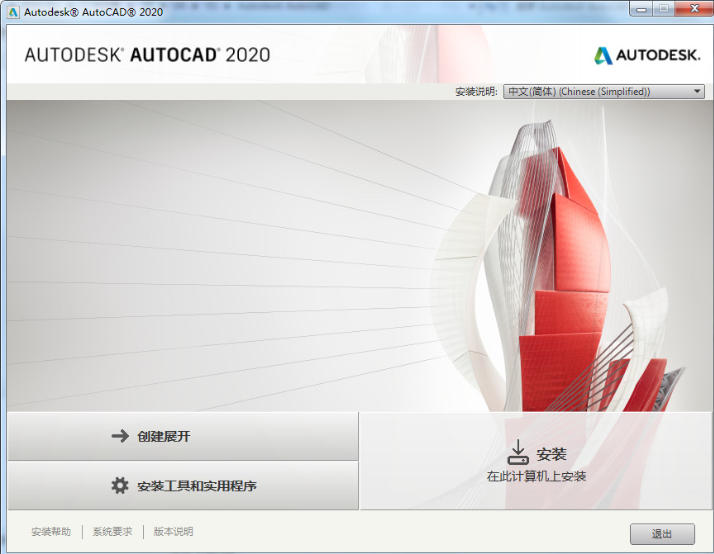This screenshot has width=714, height=554.
Task: Click the download icon next to 安装
Action: [x=518, y=452]
